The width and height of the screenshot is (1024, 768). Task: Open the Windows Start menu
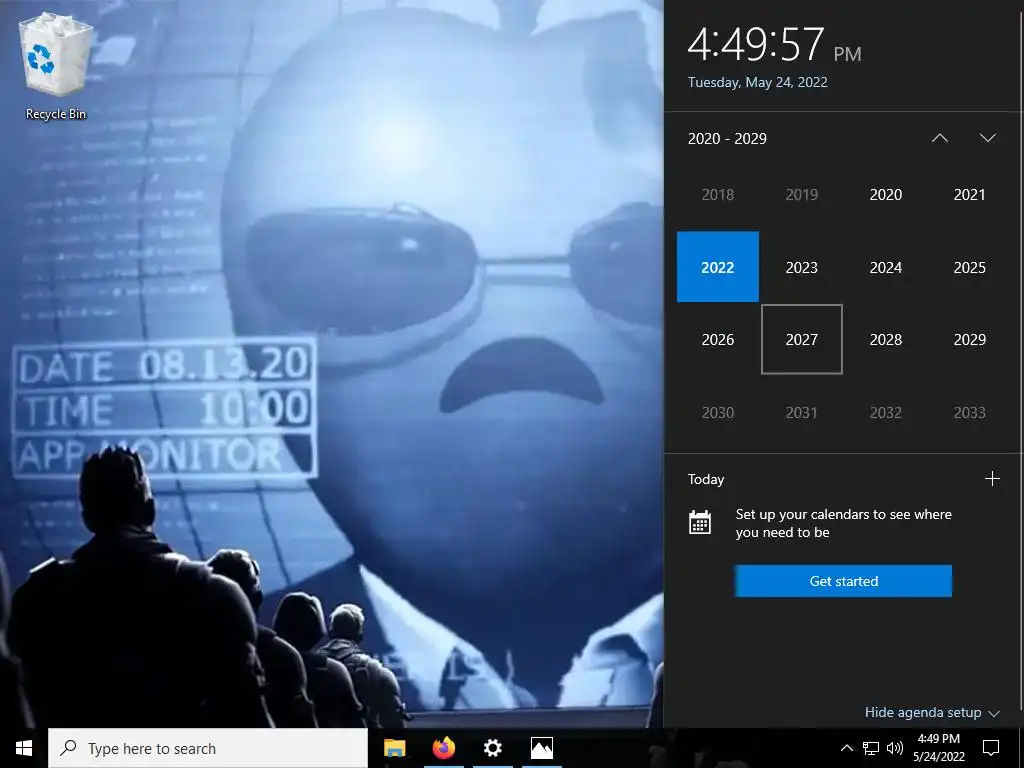point(24,748)
